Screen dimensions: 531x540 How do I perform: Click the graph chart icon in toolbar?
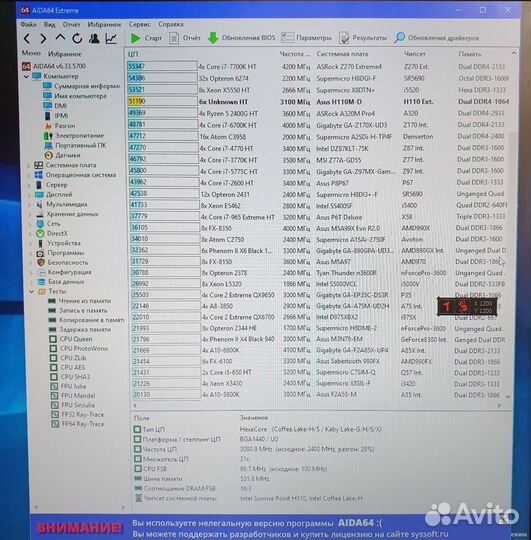[111, 38]
